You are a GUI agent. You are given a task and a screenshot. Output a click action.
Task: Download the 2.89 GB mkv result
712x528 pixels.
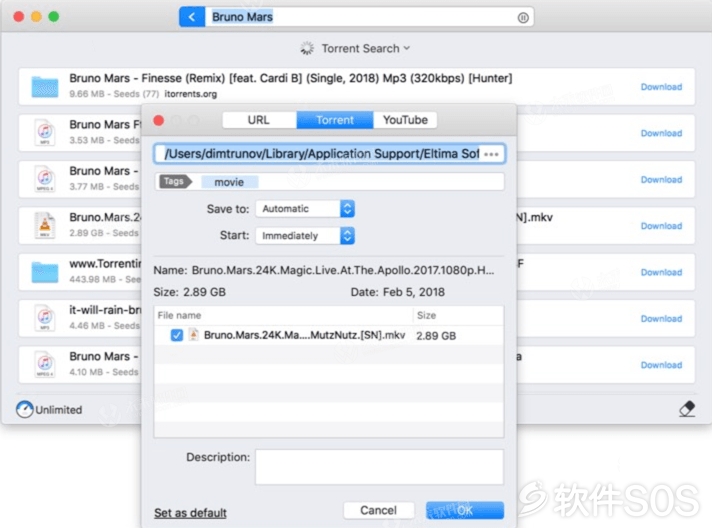661,226
